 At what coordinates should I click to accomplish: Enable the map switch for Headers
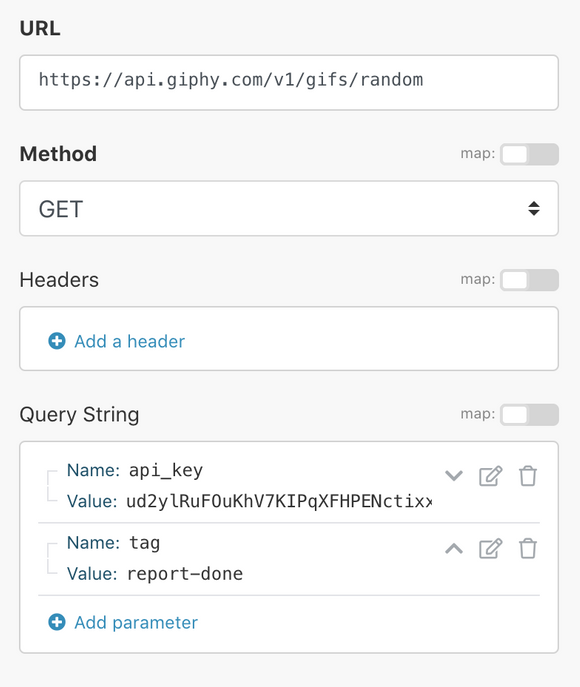pyautogui.click(x=529, y=280)
